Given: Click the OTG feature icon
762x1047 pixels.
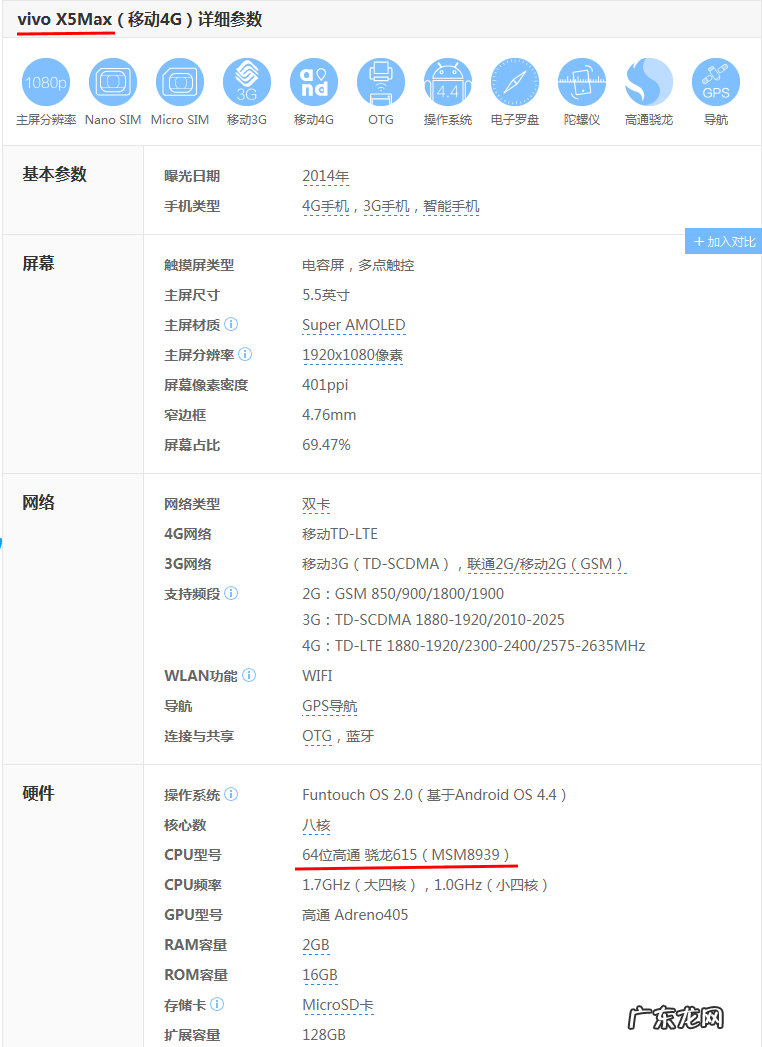Looking at the screenshot, I should pos(381,82).
